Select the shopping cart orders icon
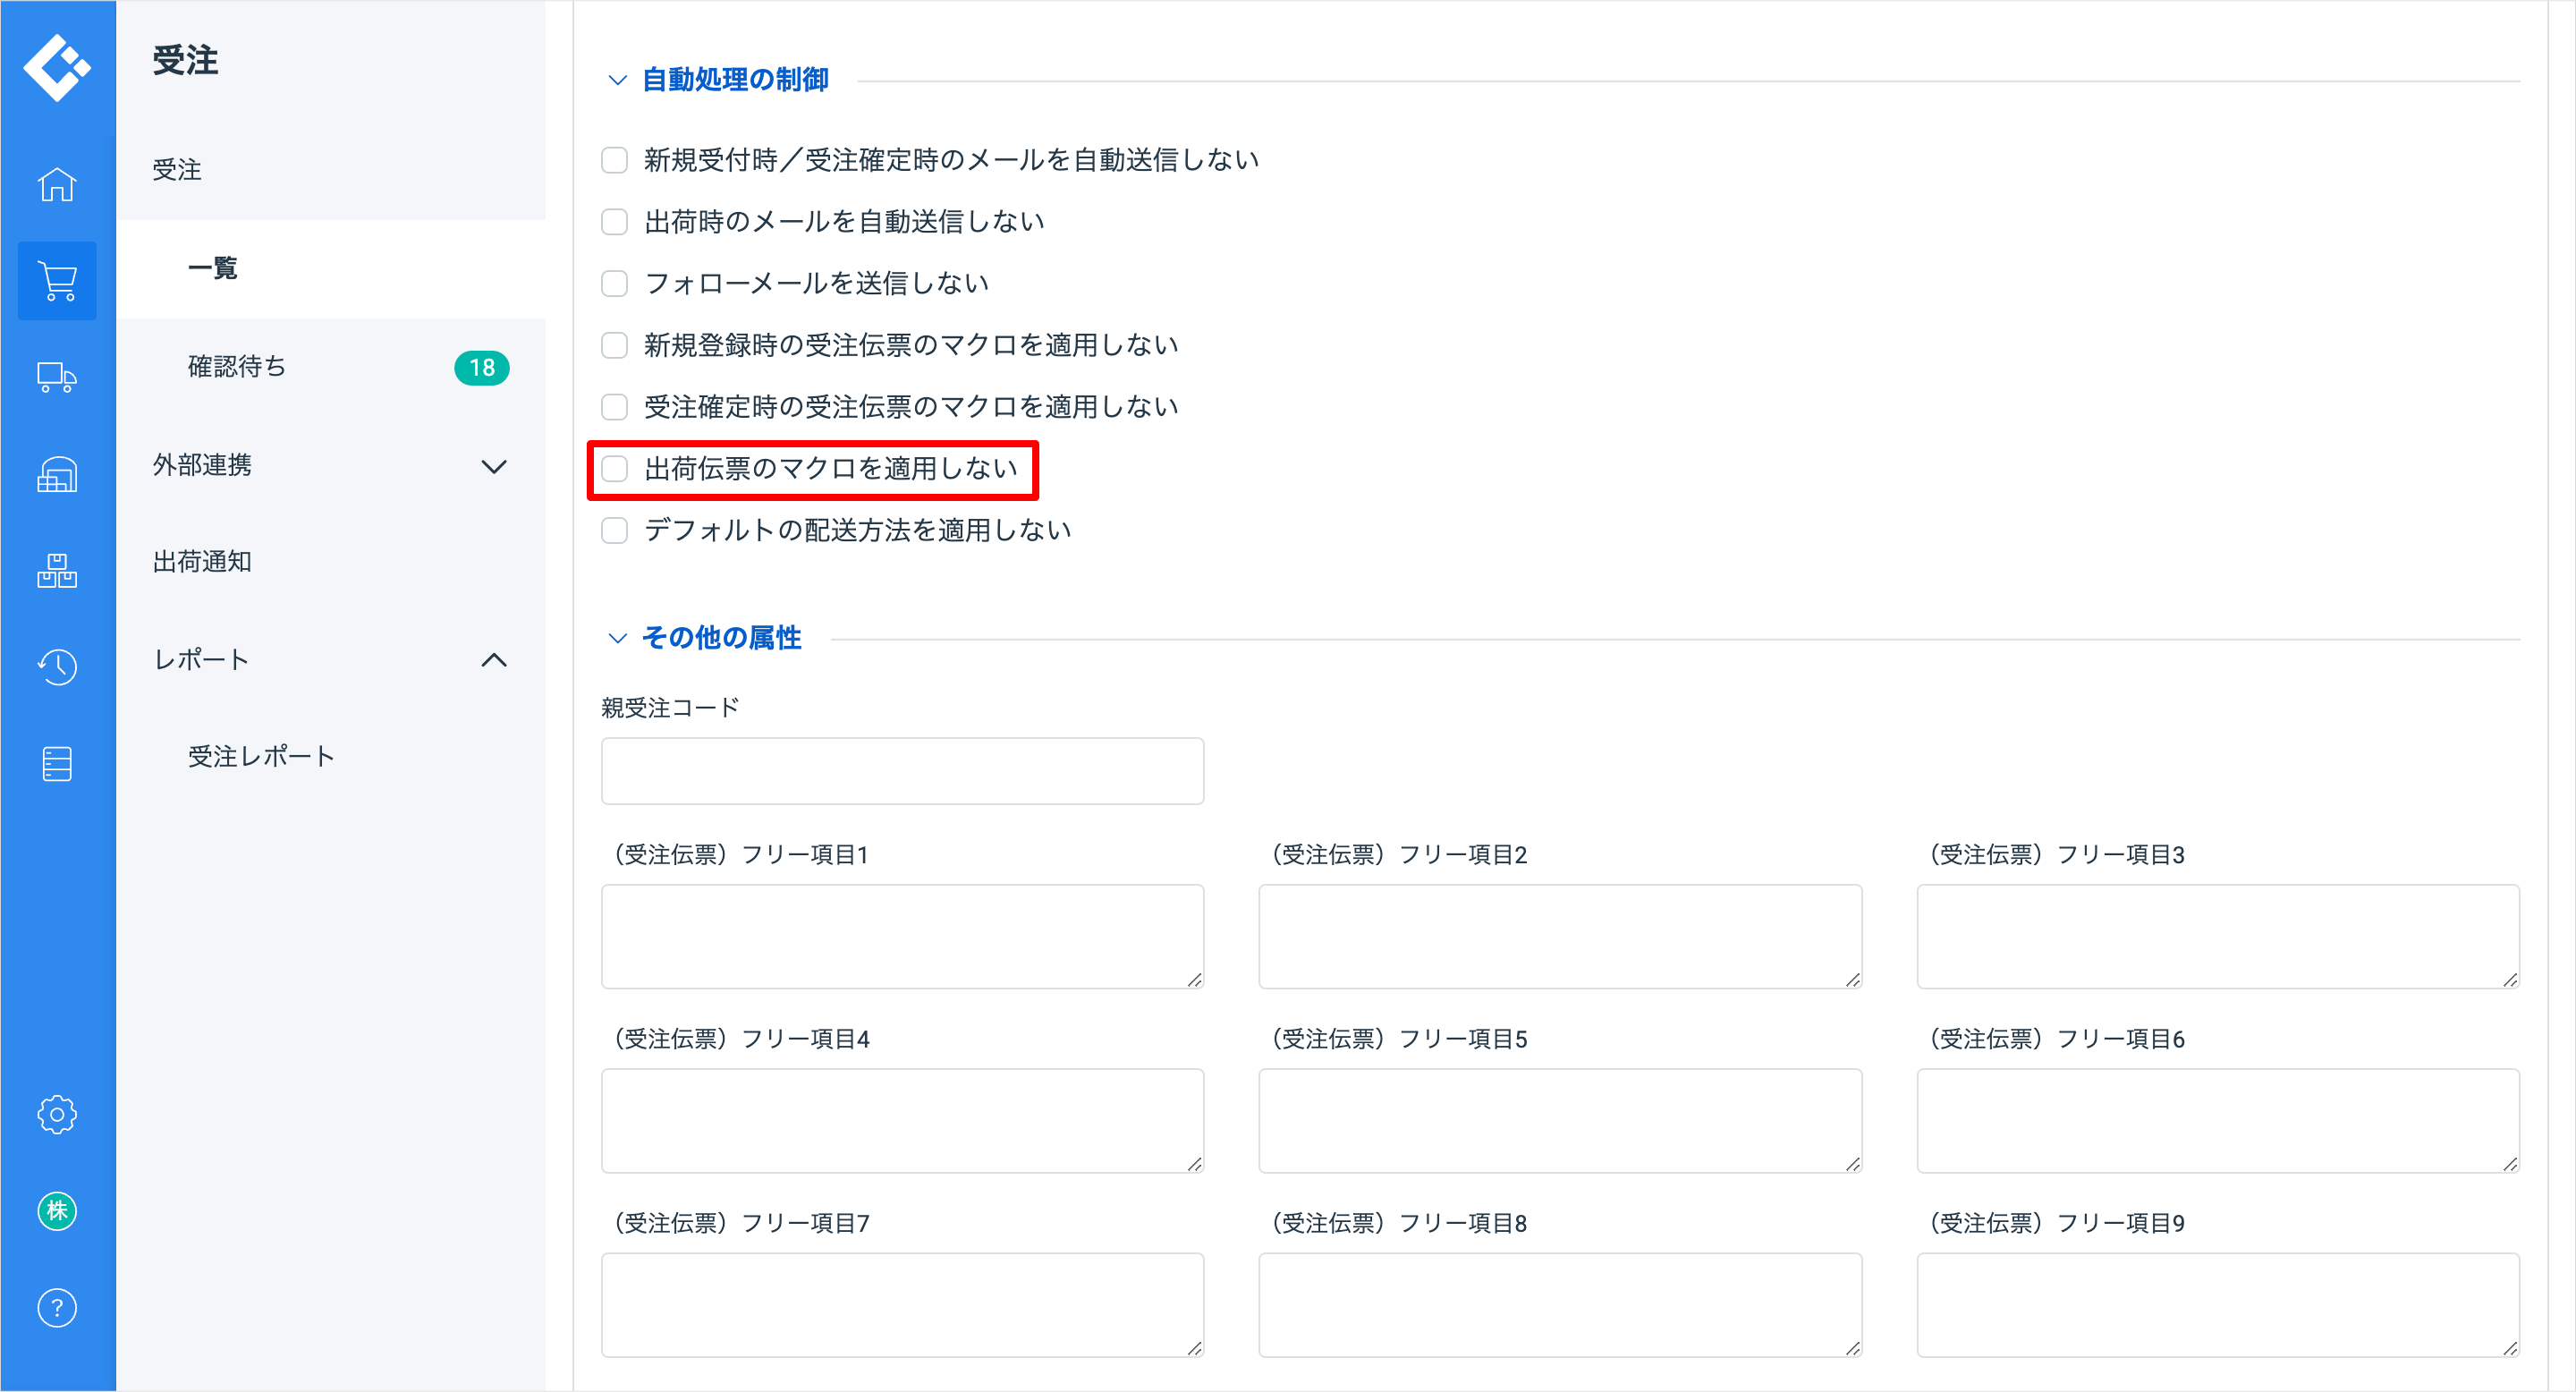This screenshot has height=1392, width=2576. tap(57, 281)
